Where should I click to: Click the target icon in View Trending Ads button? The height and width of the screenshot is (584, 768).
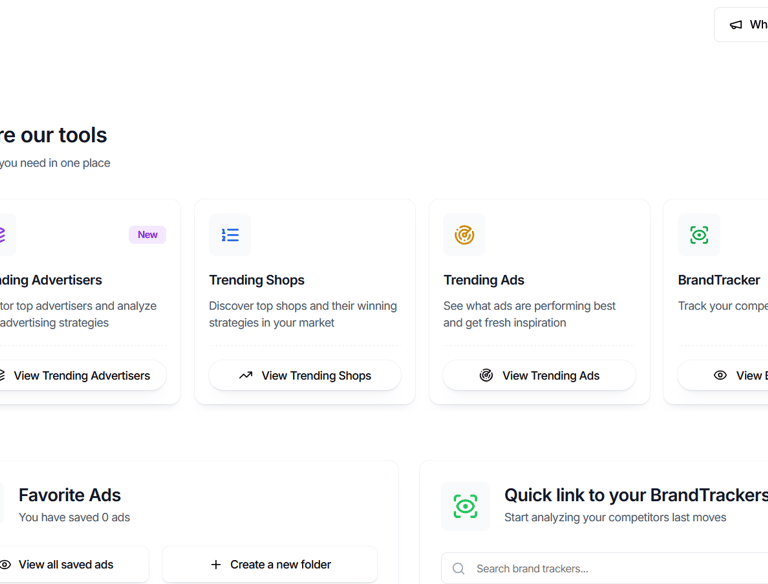tap(486, 376)
